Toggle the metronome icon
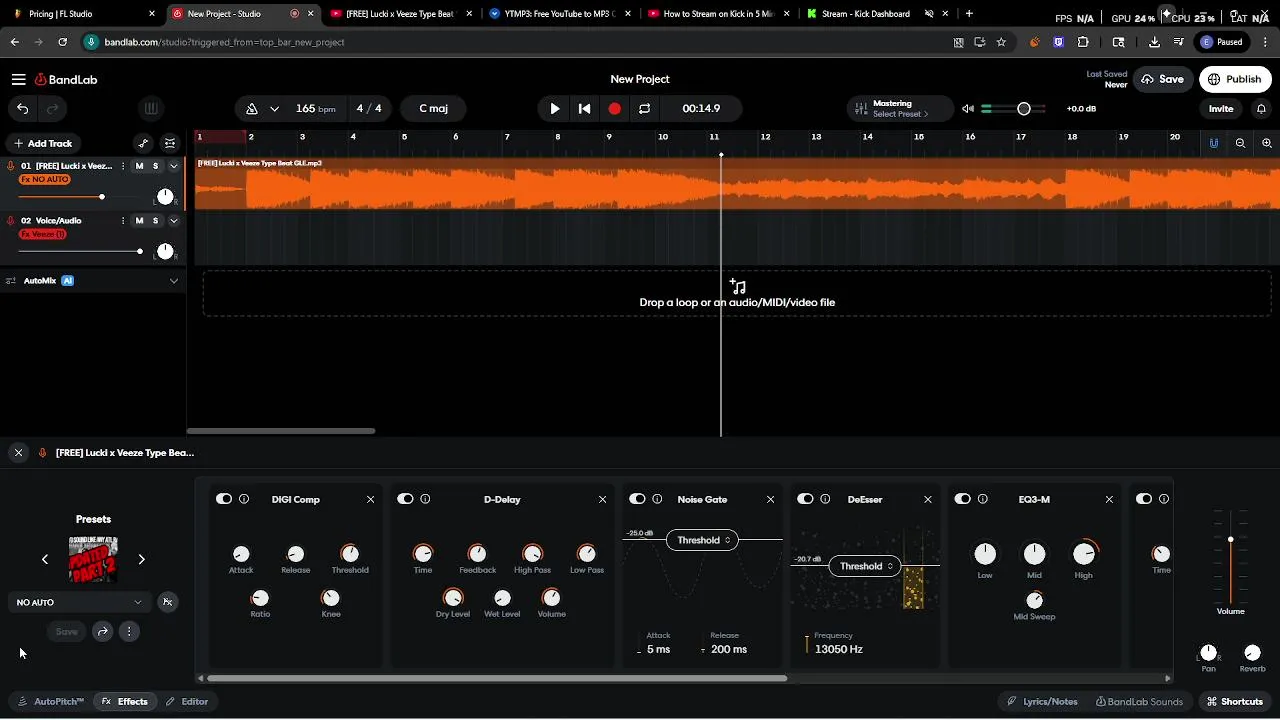 (x=252, y=108)
